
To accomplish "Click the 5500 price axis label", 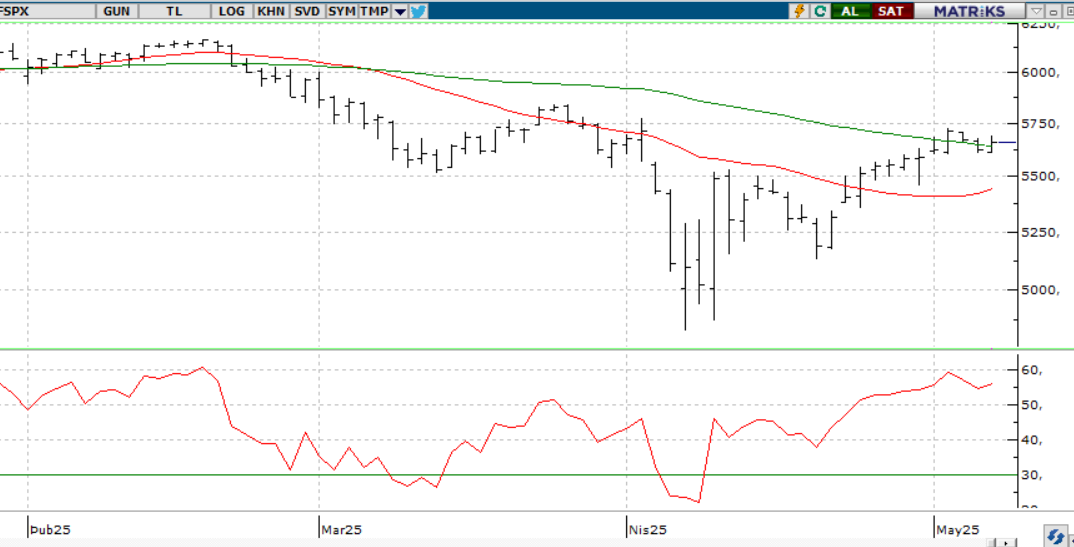I will pos(1040,177).
